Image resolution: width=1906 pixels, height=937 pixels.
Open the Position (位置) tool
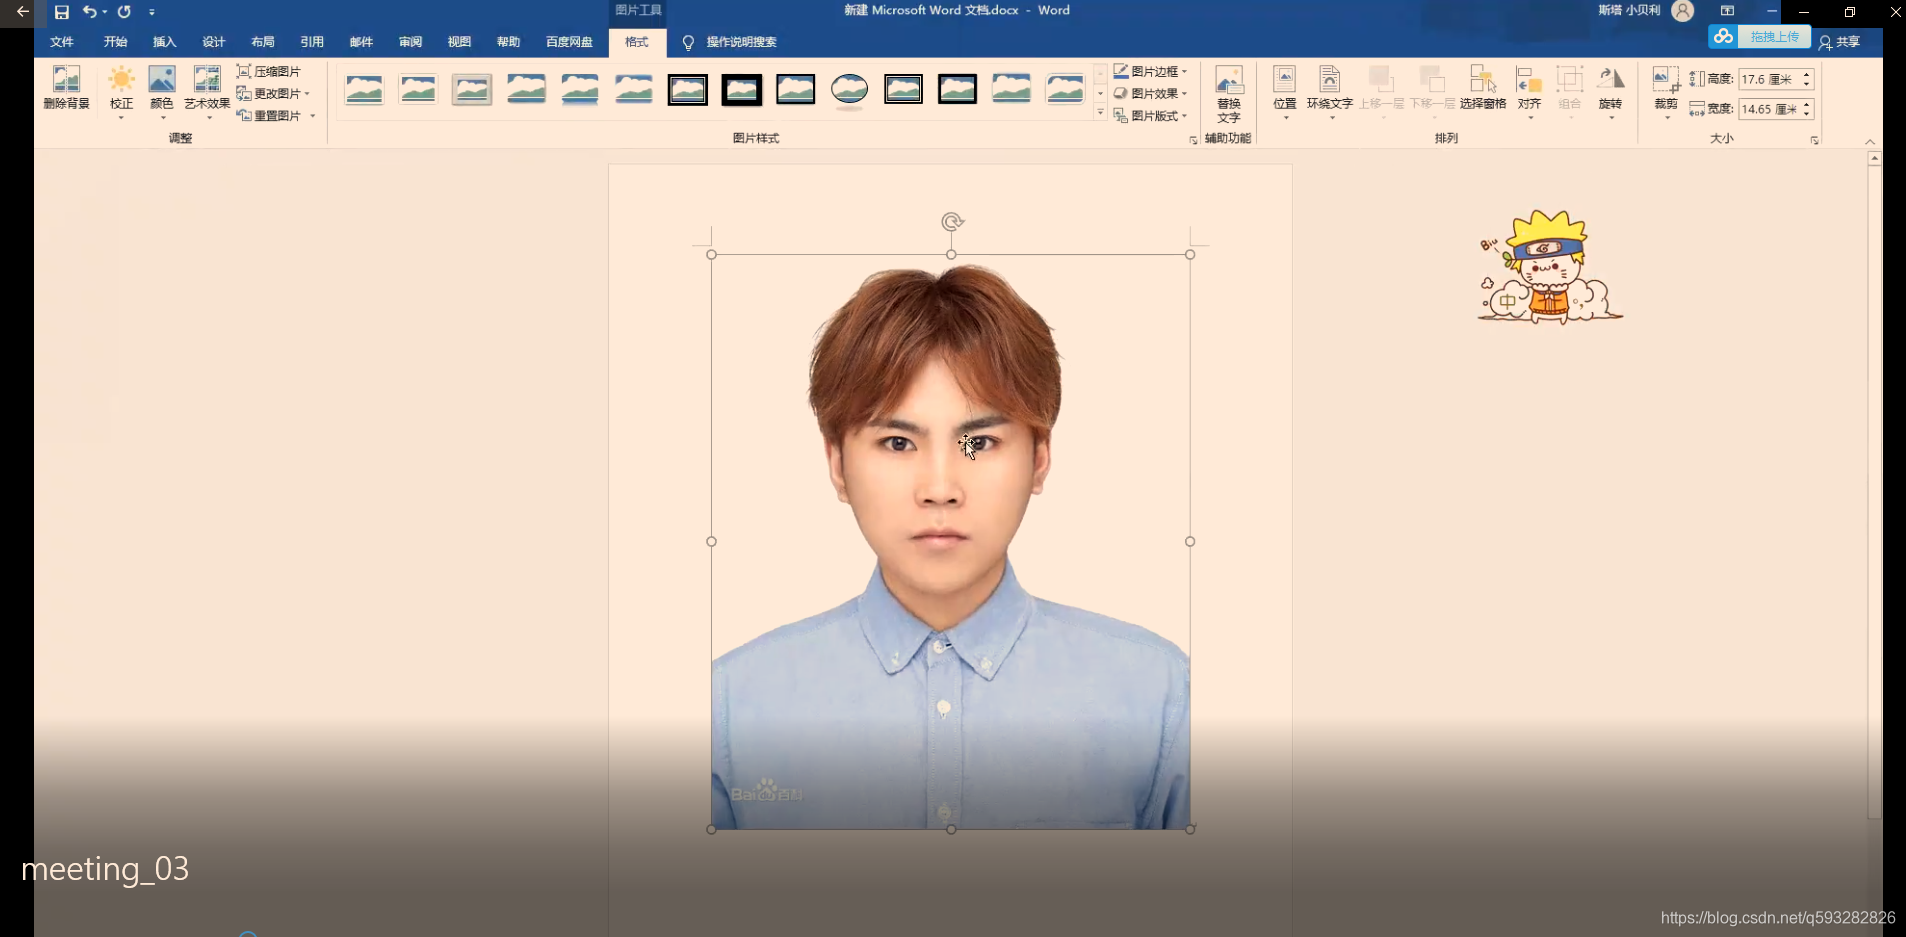pyautogui.click(x=1285, y=91)
